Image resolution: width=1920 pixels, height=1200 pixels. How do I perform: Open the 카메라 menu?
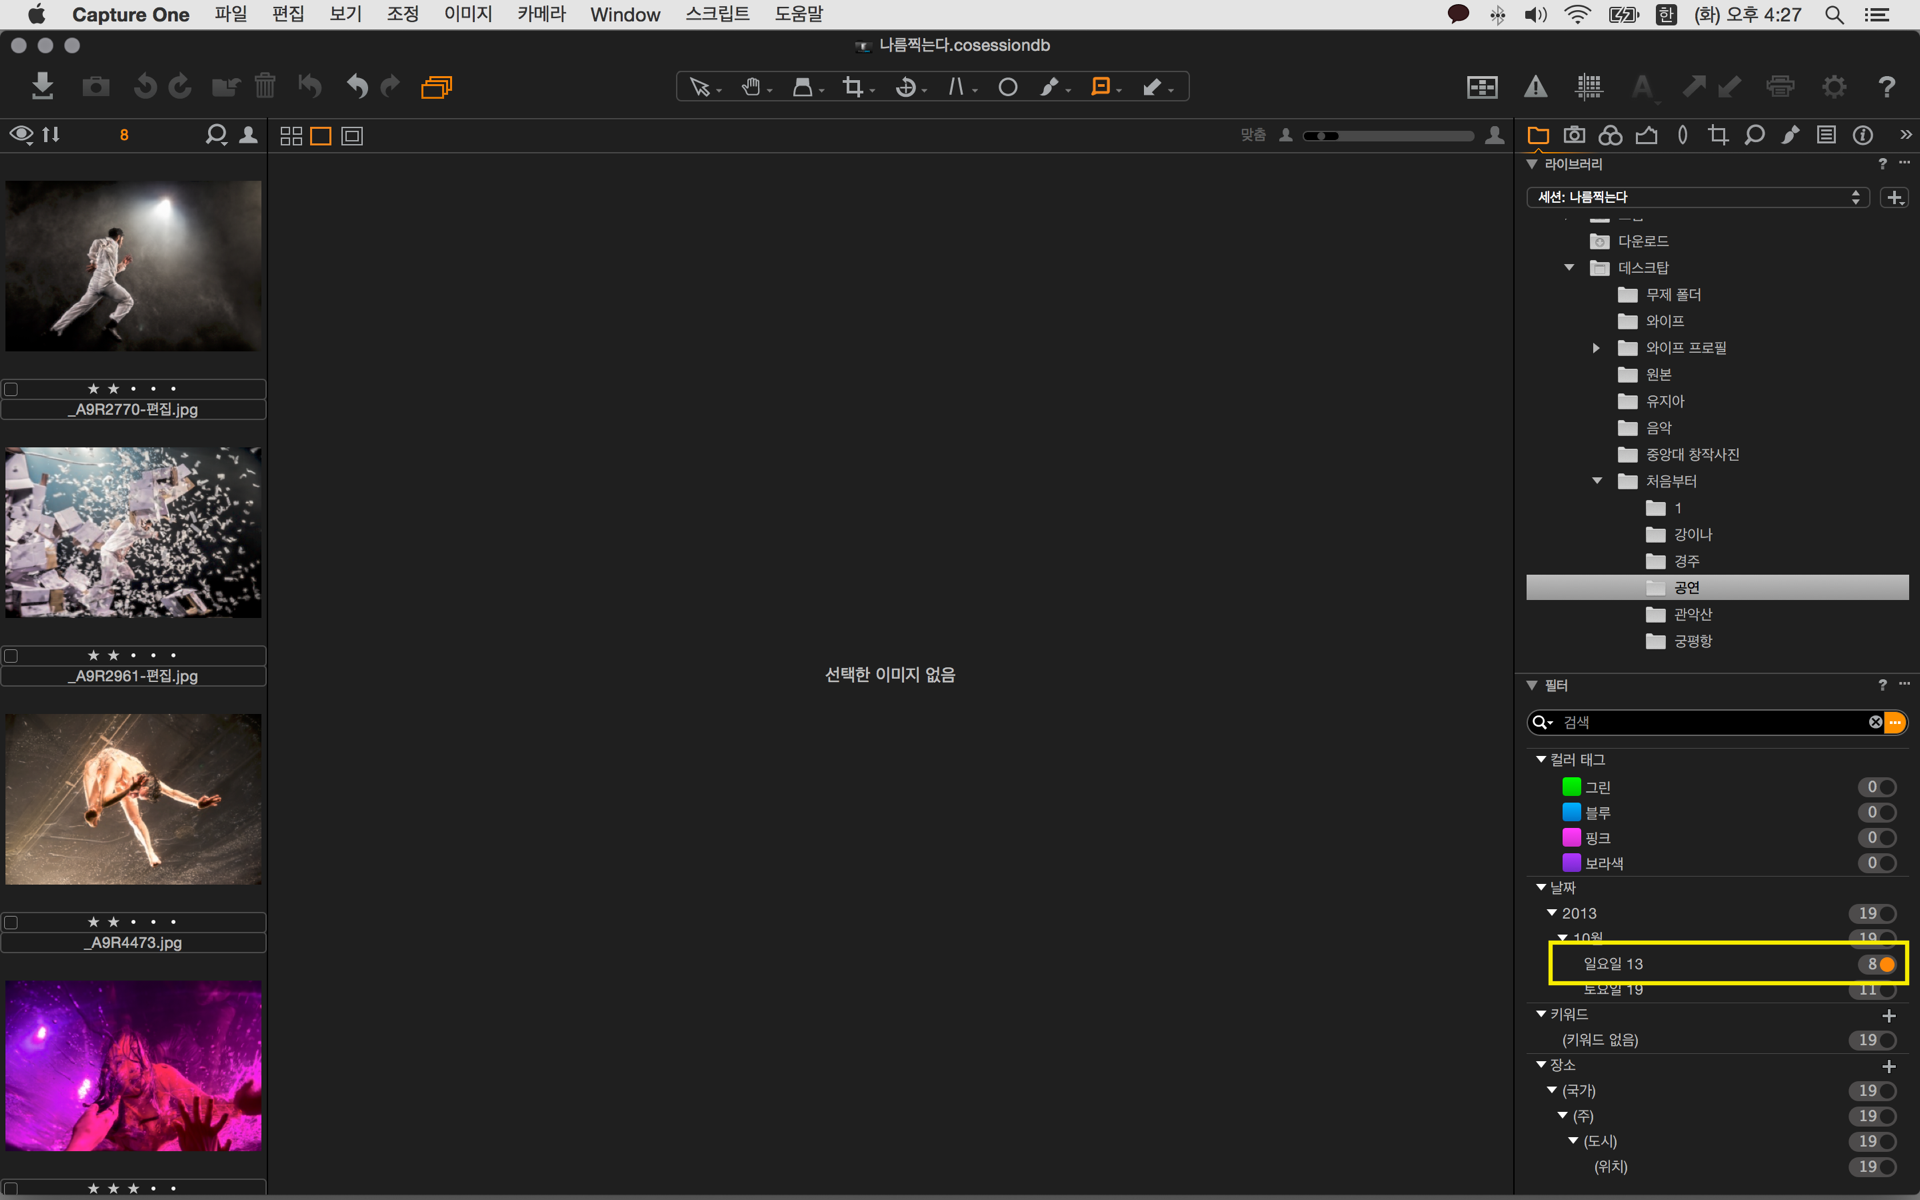click(x=541, y=14)
